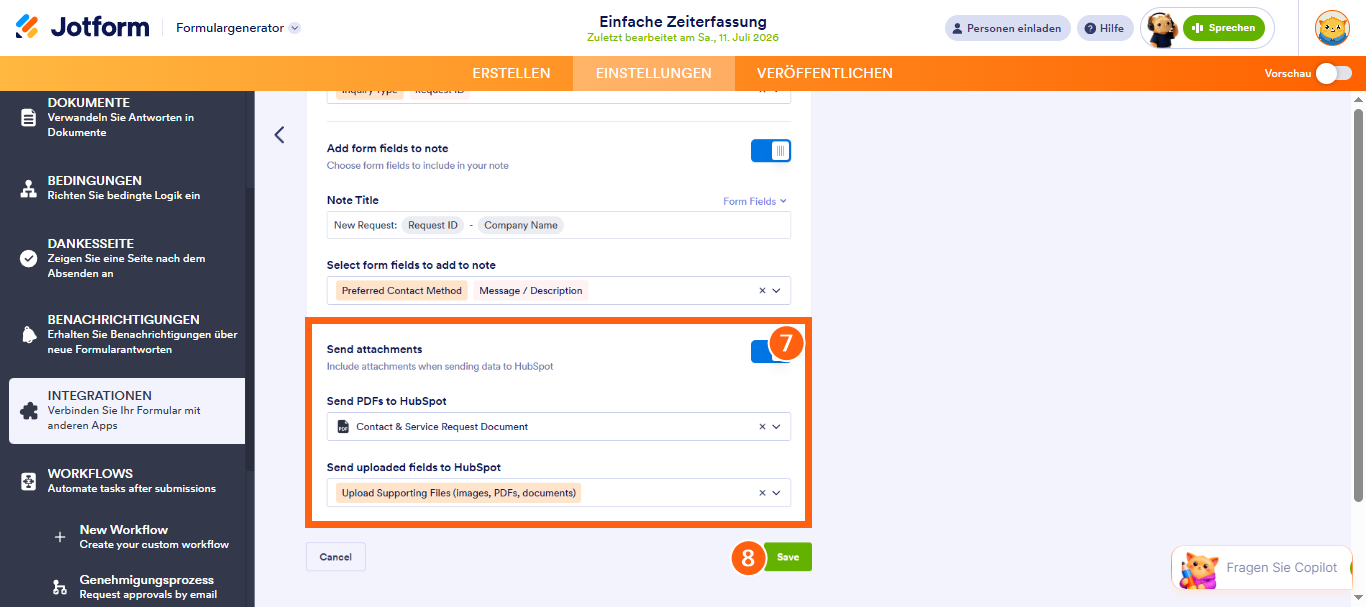
Task: Click the Cancel button
Action: click(x=336, y=557)
